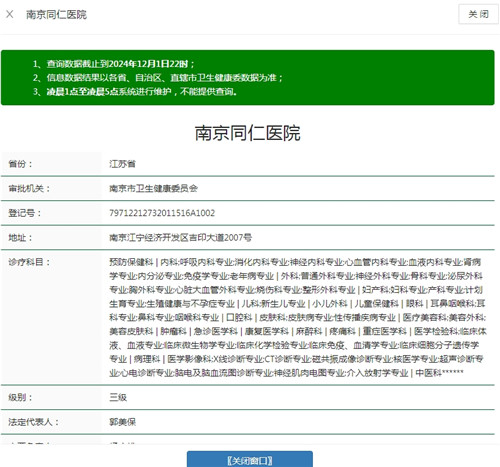Screen dimensions: 500x467
Task: Click the value 三级
Action: 118,397
